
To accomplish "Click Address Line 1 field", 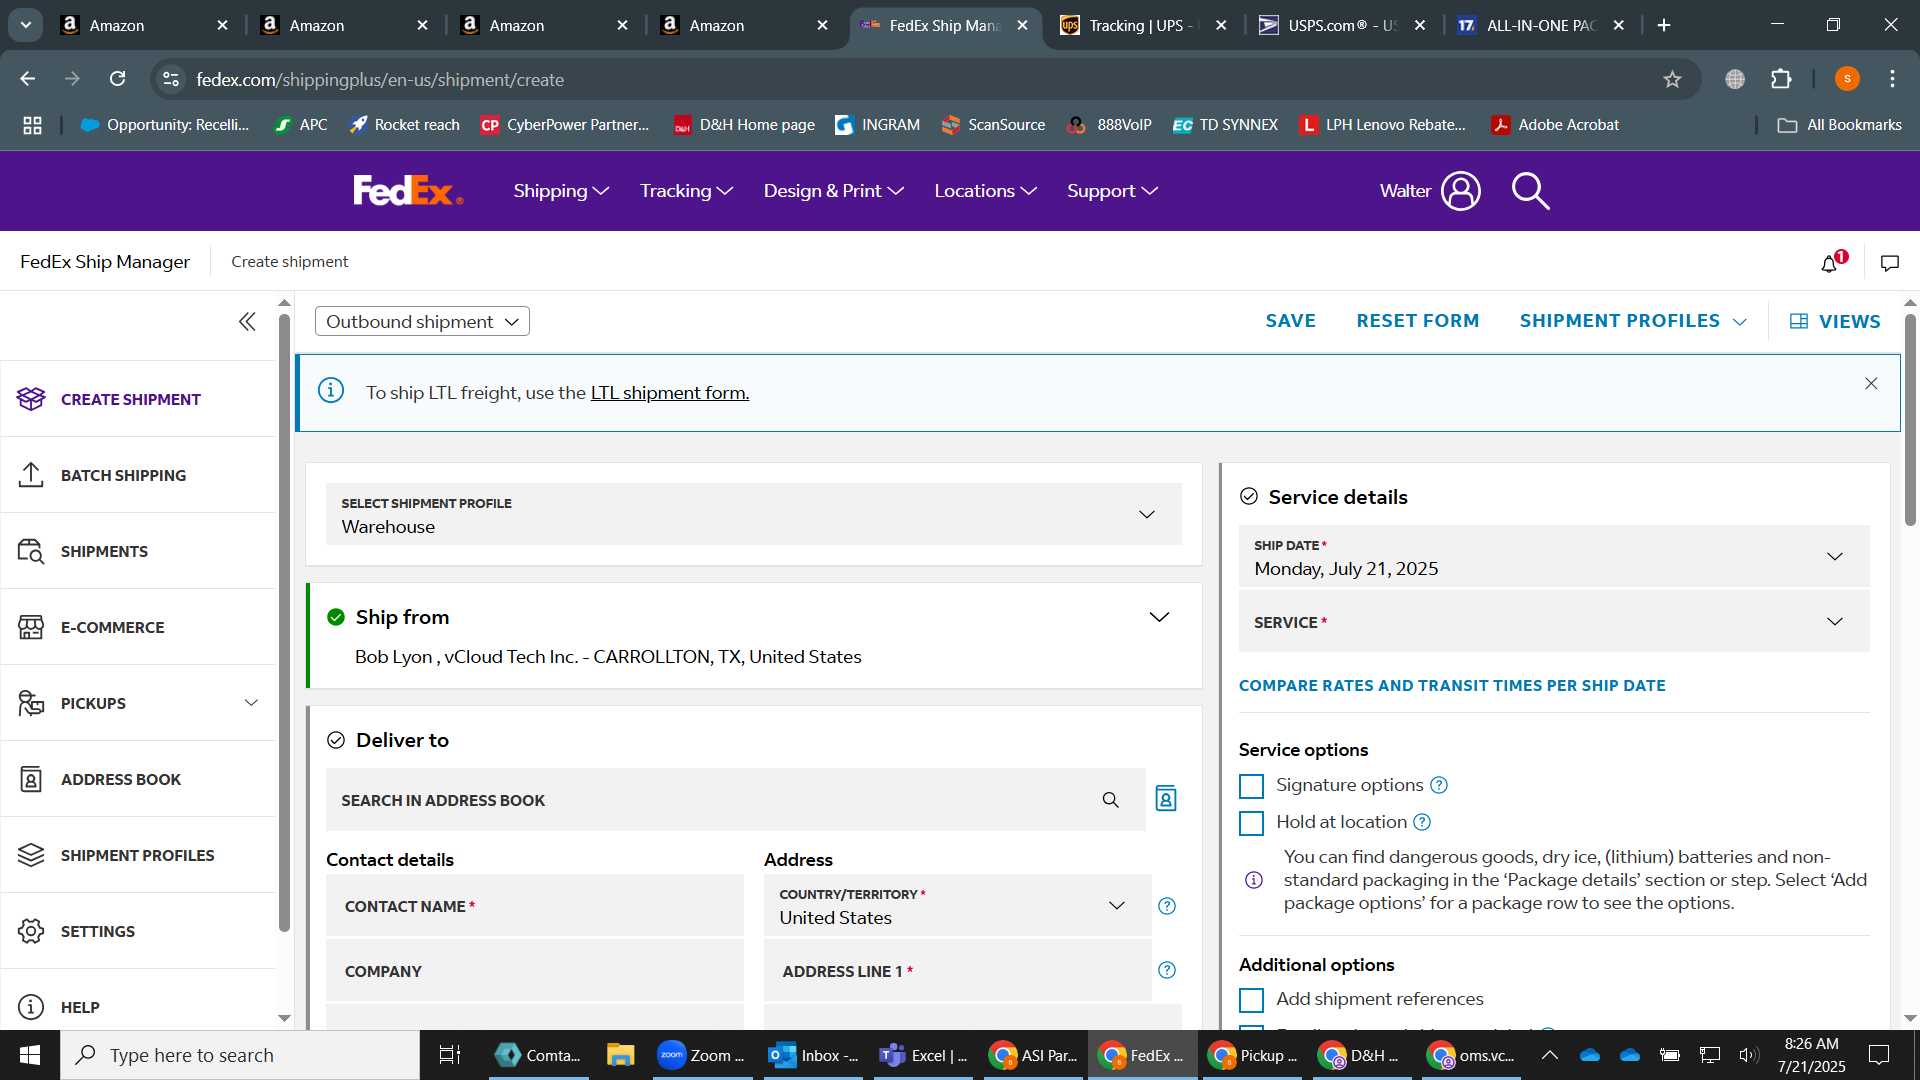I will (x=958, y=971).
